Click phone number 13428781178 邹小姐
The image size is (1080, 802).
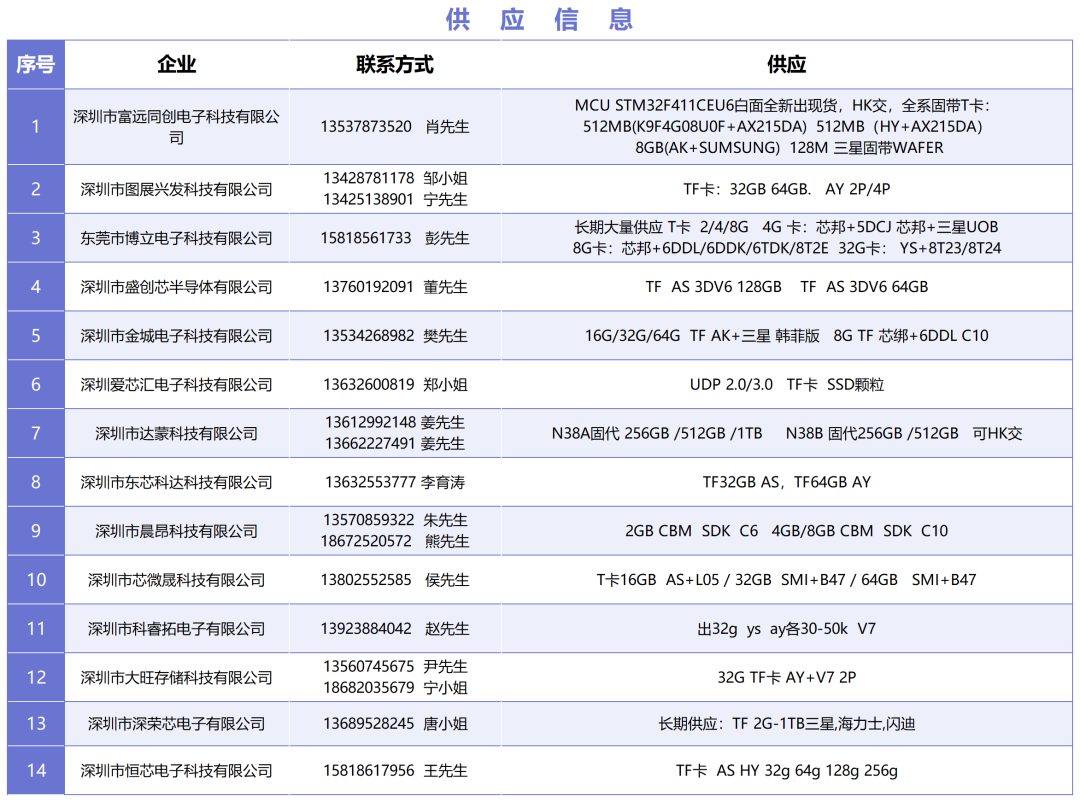[395, 178]
